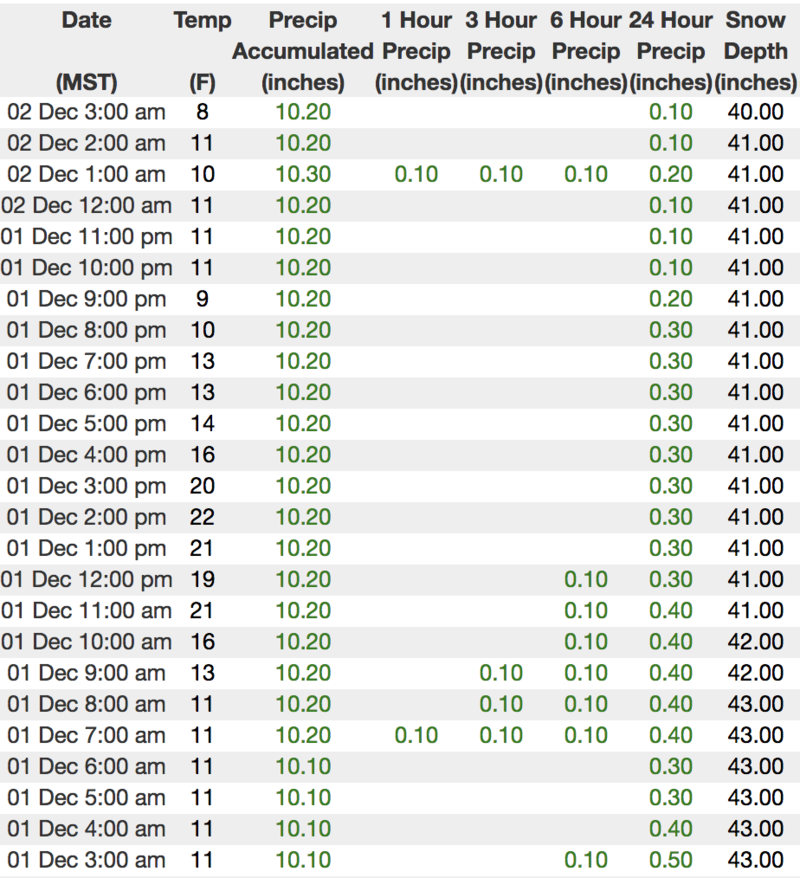Click the temperature 22 cell
Screen dimensions: 800x878
(202, 517)
